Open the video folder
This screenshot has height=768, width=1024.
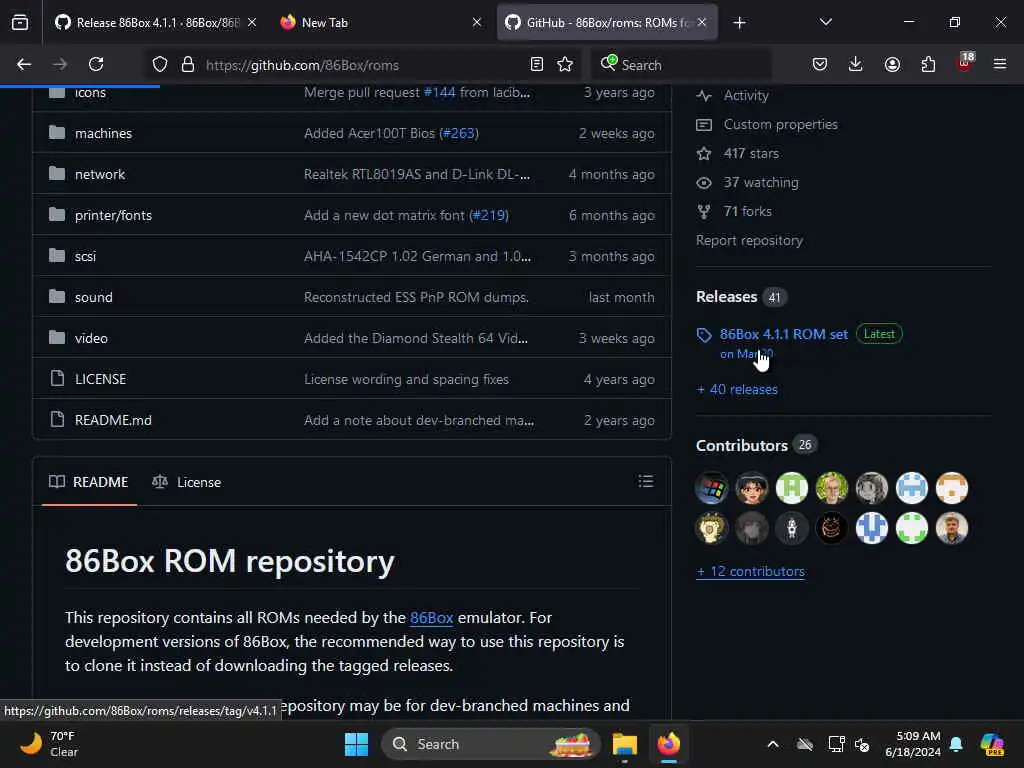[91, 338]
